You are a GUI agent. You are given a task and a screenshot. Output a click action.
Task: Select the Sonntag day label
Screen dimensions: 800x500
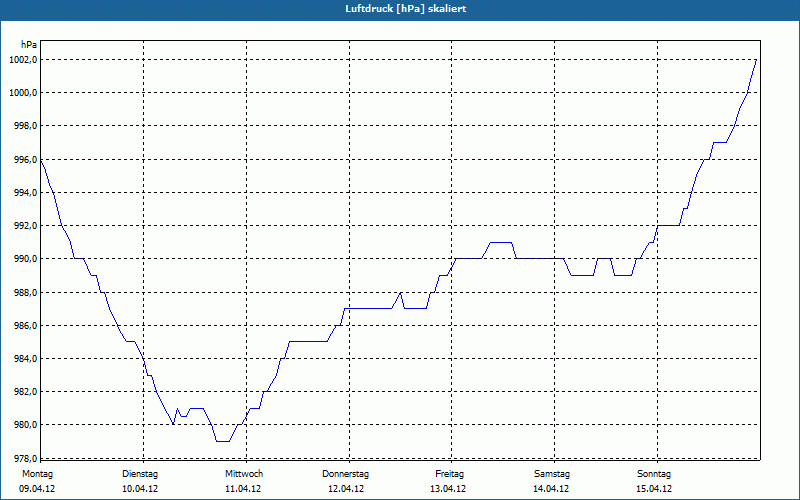[x=654, y=474]
